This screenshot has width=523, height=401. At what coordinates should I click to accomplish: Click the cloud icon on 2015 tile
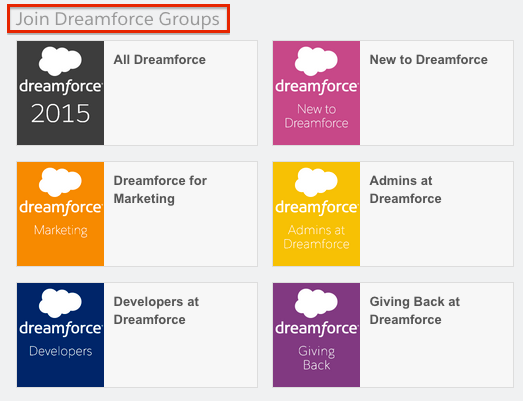pyautogui.click(x=60, y=61)
